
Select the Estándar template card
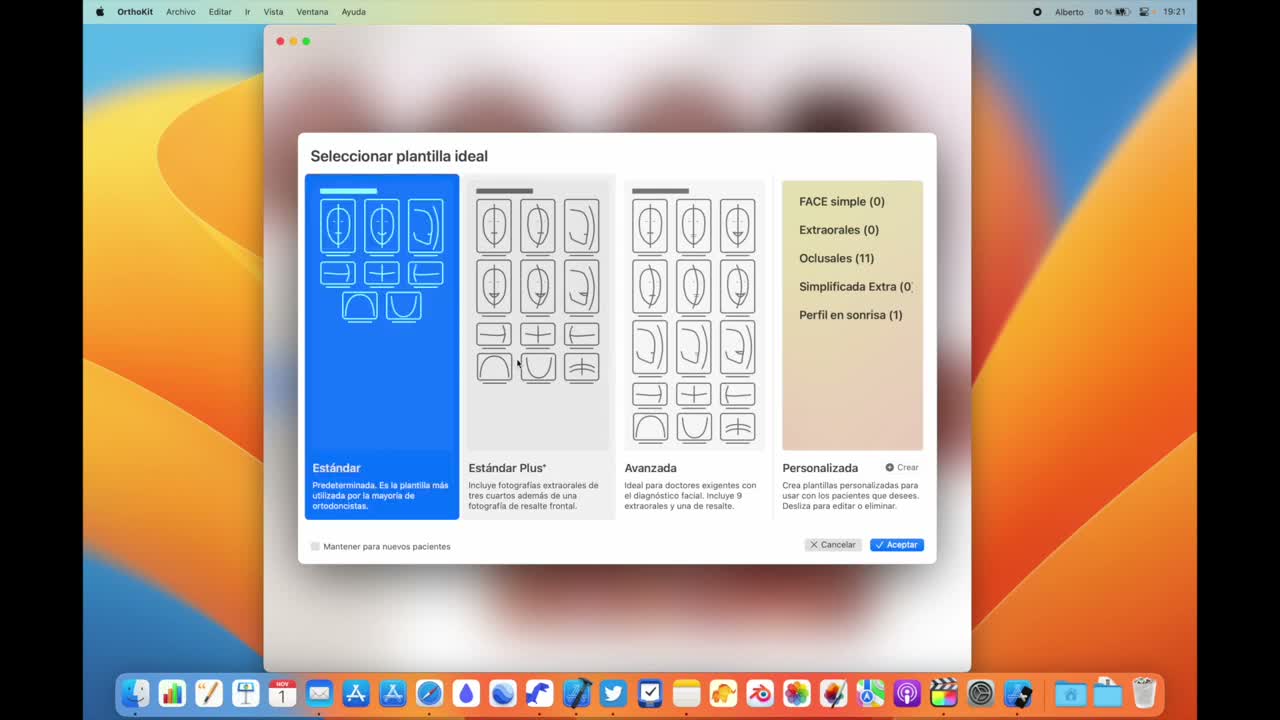382,346
